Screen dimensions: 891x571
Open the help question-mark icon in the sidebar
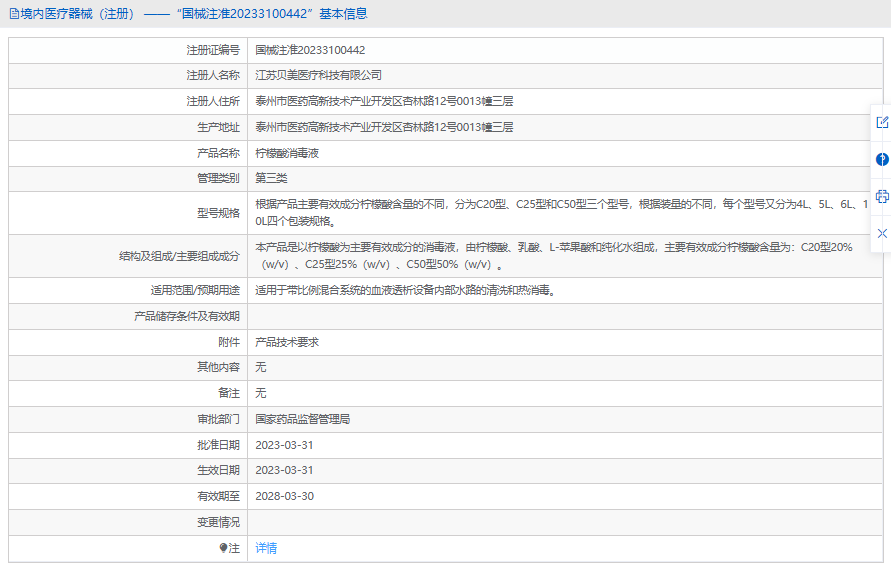click(x=882, y=159)
